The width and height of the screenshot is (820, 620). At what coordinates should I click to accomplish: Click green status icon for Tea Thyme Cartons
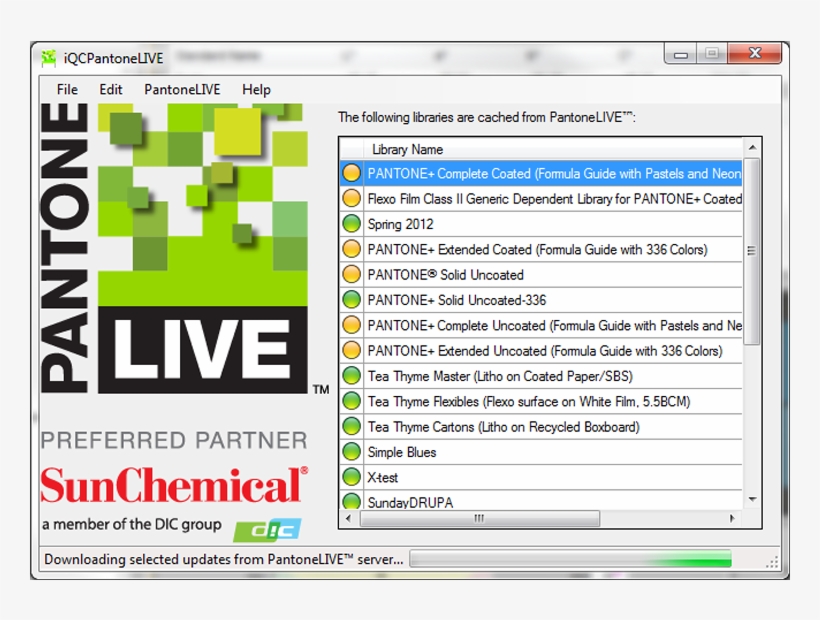351,427
